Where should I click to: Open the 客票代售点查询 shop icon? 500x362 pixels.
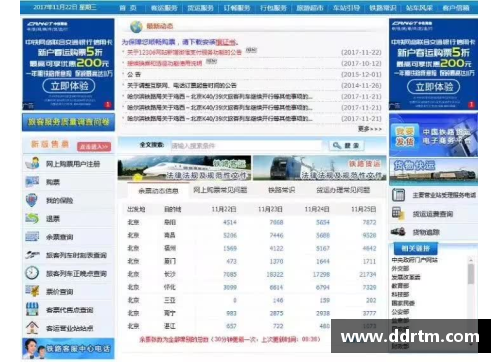click(x=32, y=309)
